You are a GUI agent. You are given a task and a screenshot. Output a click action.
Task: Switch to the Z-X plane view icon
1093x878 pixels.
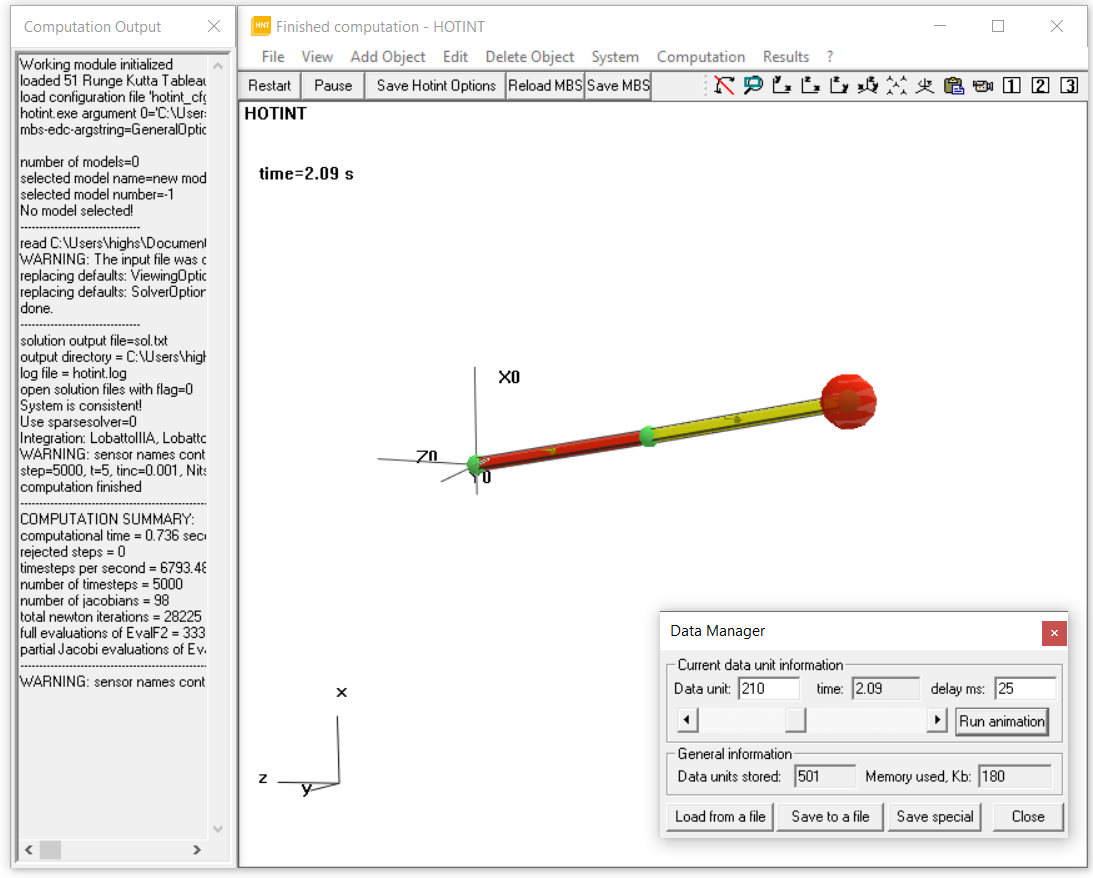[808, 86]
